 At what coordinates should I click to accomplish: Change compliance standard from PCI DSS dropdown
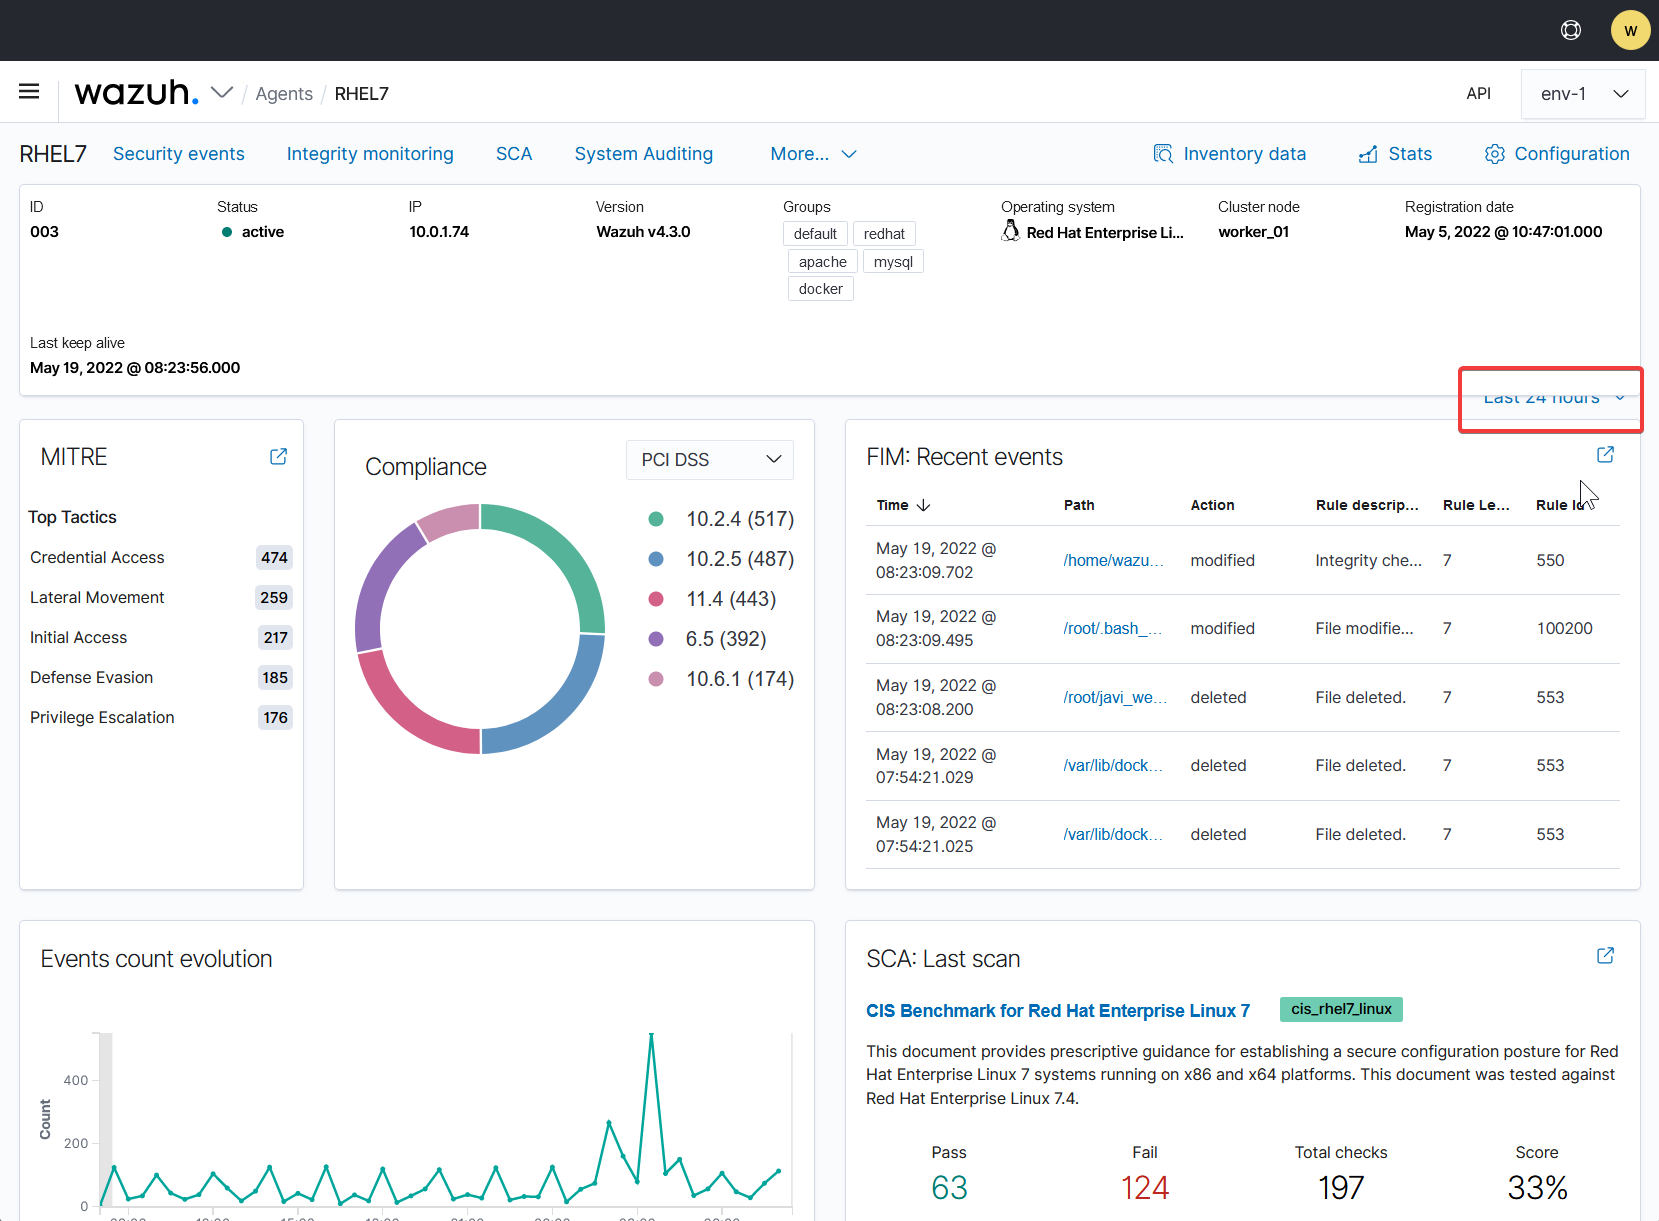[x=710, y=459]
